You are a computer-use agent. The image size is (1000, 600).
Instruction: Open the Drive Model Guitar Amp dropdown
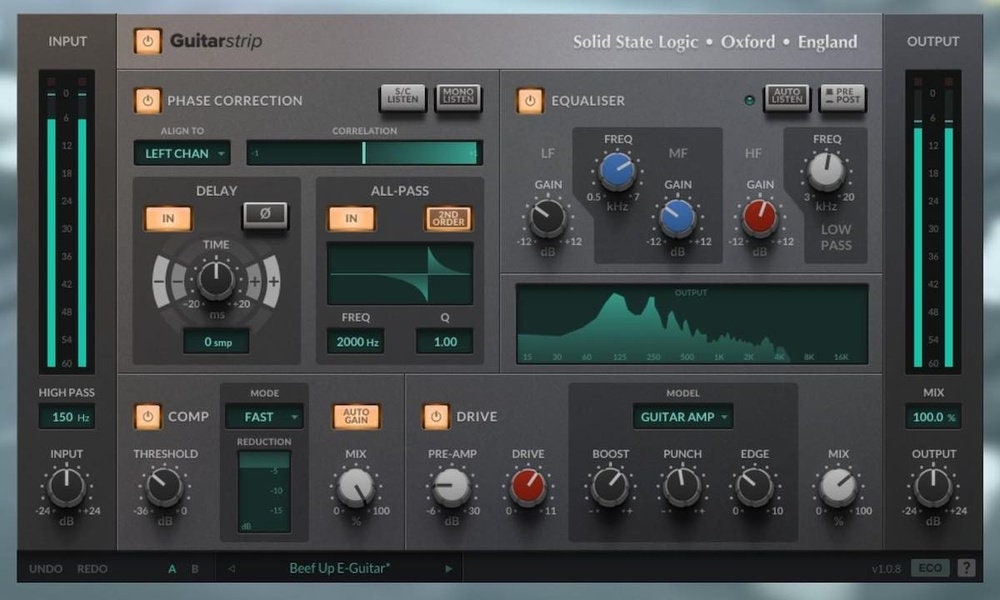(x=682, y=416)
